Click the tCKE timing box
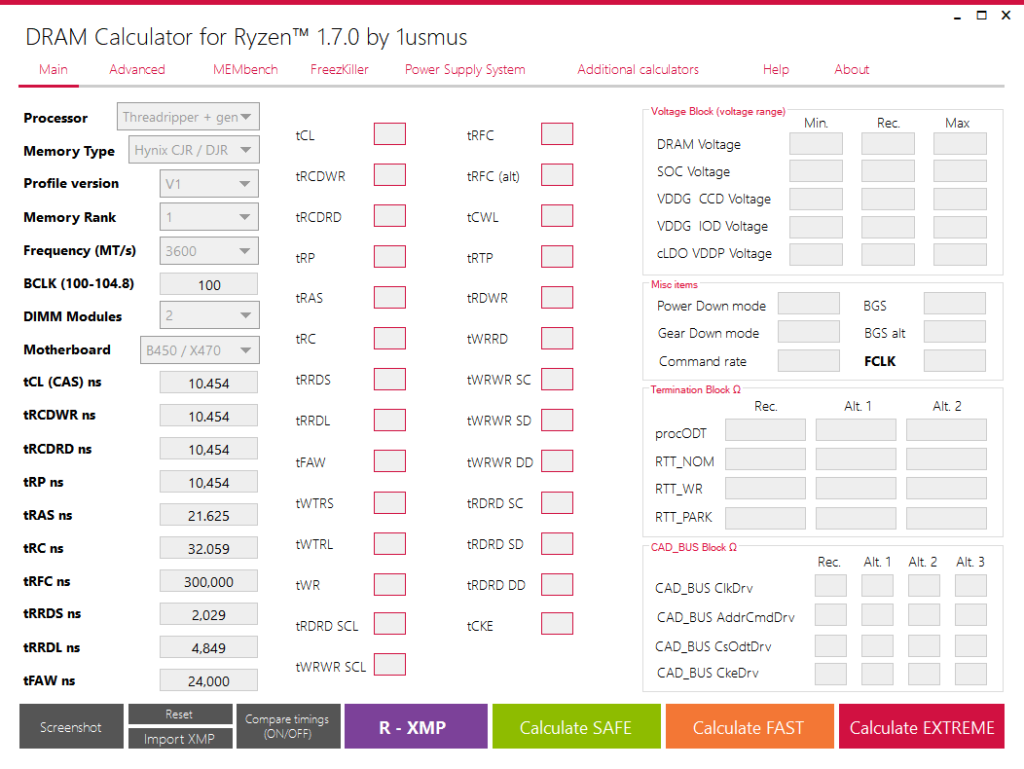Image resolution: width=1024 pixels, height=769 pixels. point(557,623)
